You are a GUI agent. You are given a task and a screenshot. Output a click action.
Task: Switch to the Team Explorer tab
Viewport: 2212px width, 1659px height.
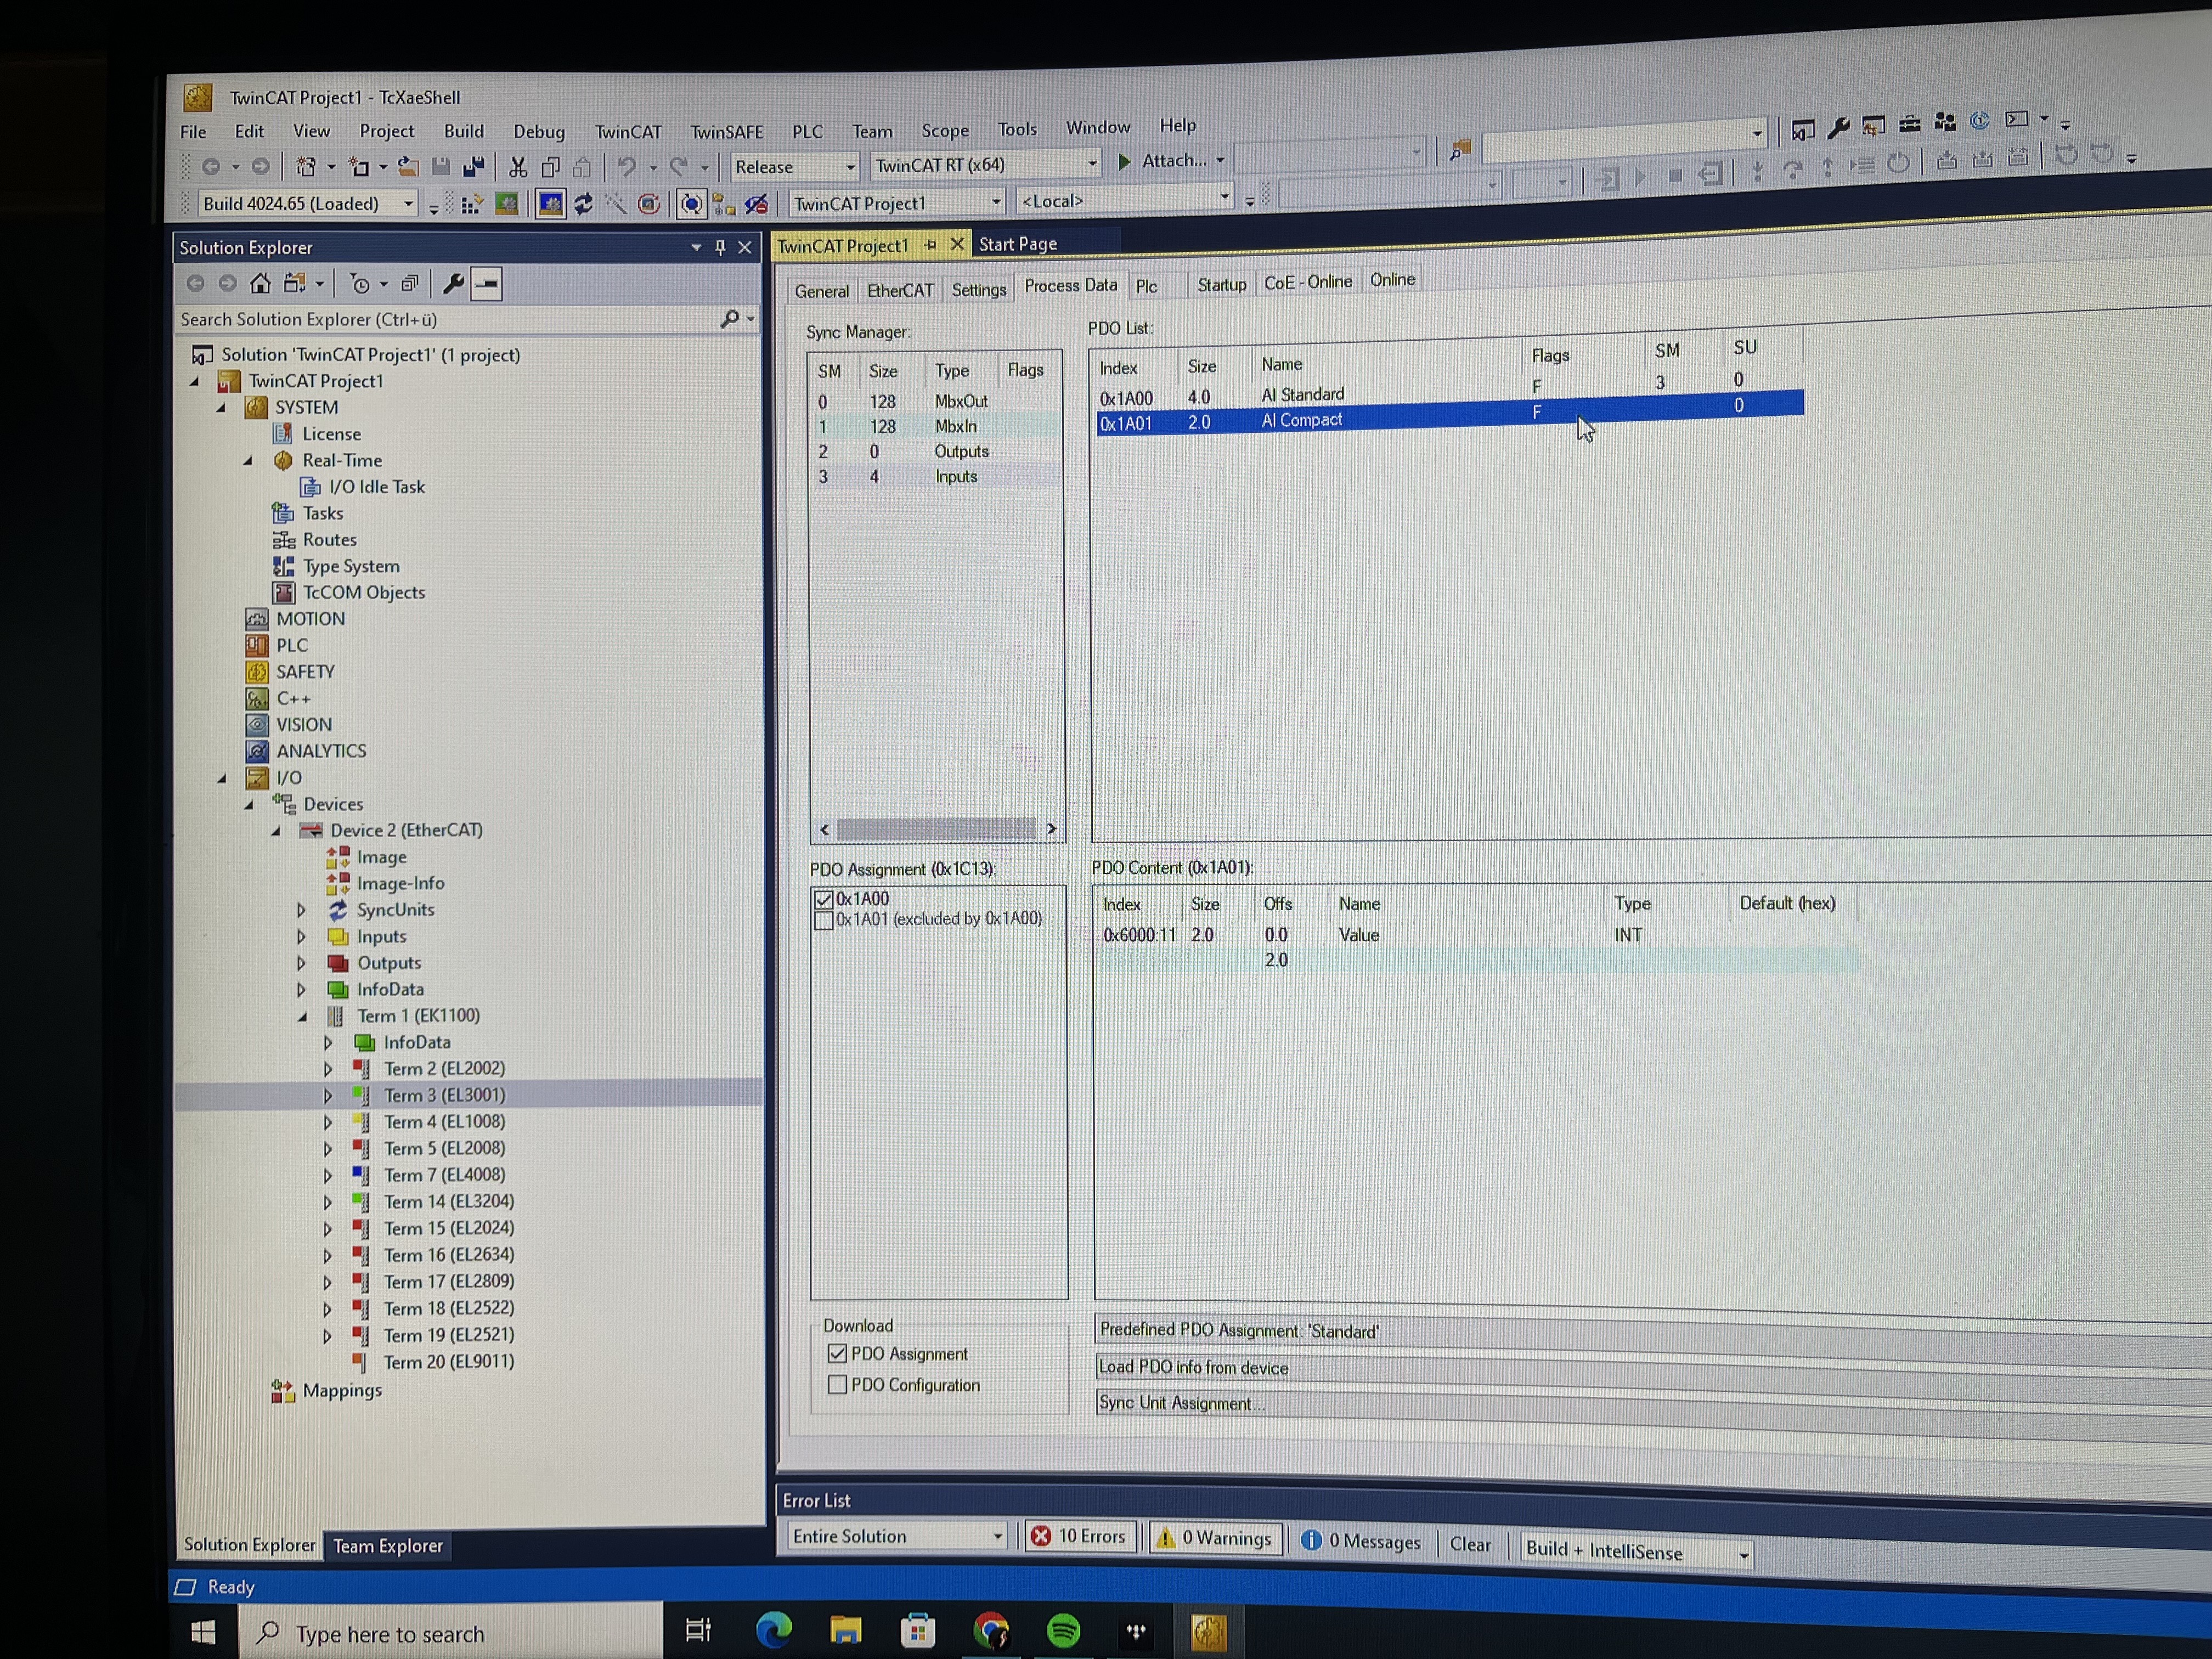tap(388, 1546)
